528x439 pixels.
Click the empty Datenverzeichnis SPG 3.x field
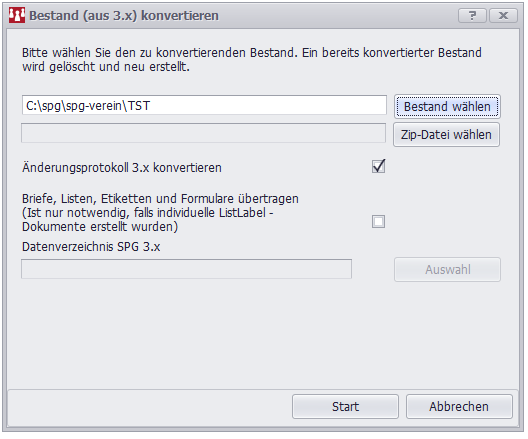(x=187, y=269)
